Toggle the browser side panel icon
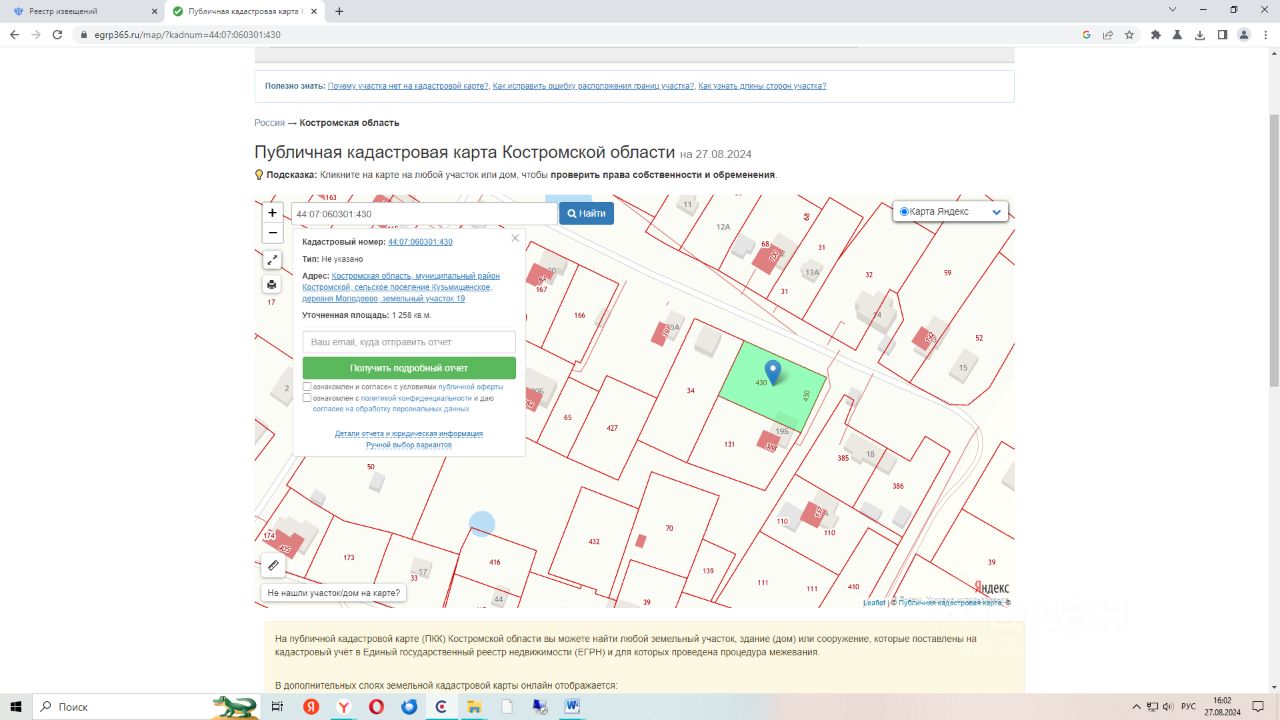1280x720 pixels. tap(1222, 34)
